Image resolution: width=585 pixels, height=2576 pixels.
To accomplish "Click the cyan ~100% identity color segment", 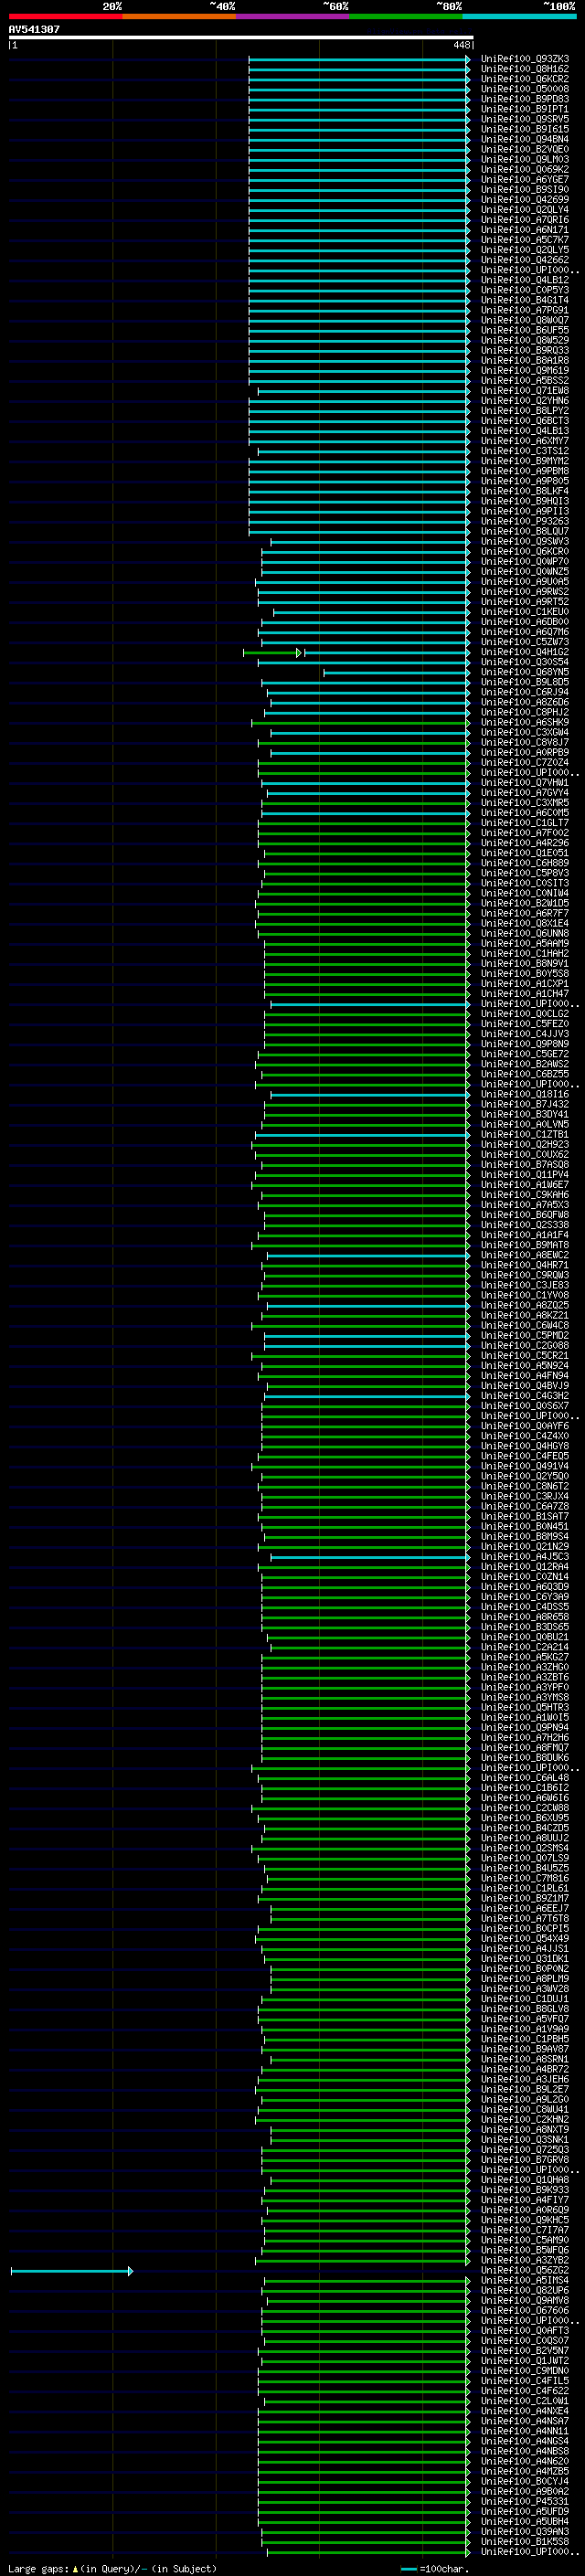I will pos(519,16).
